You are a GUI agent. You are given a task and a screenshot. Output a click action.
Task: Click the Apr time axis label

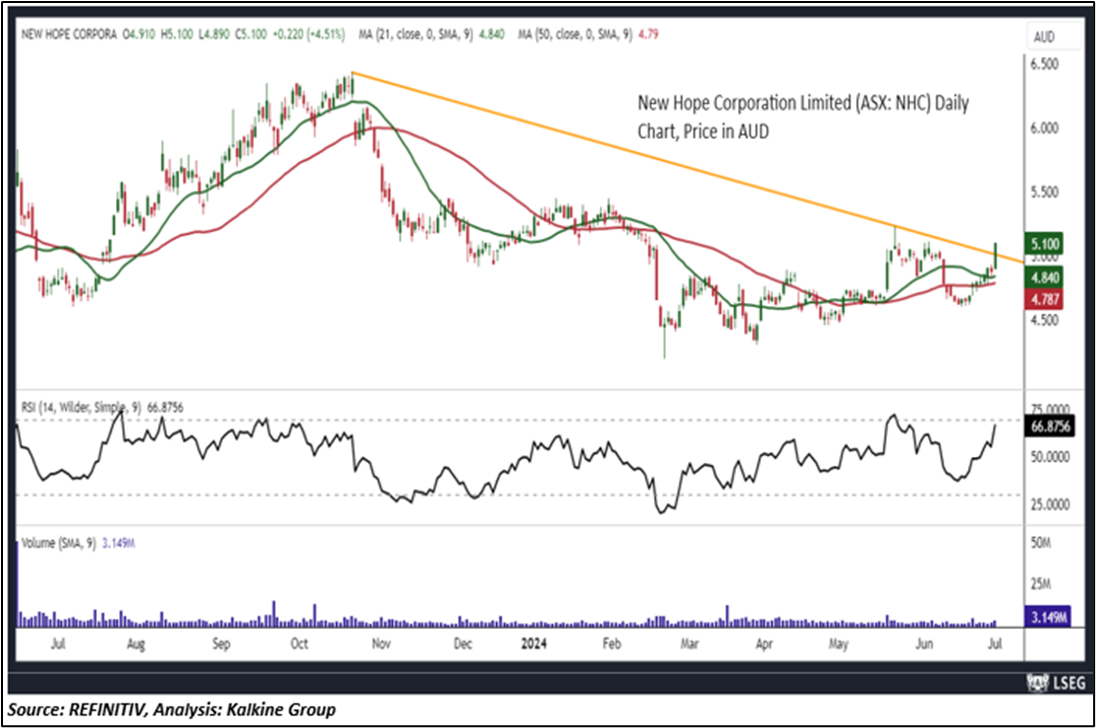(764, 643)
